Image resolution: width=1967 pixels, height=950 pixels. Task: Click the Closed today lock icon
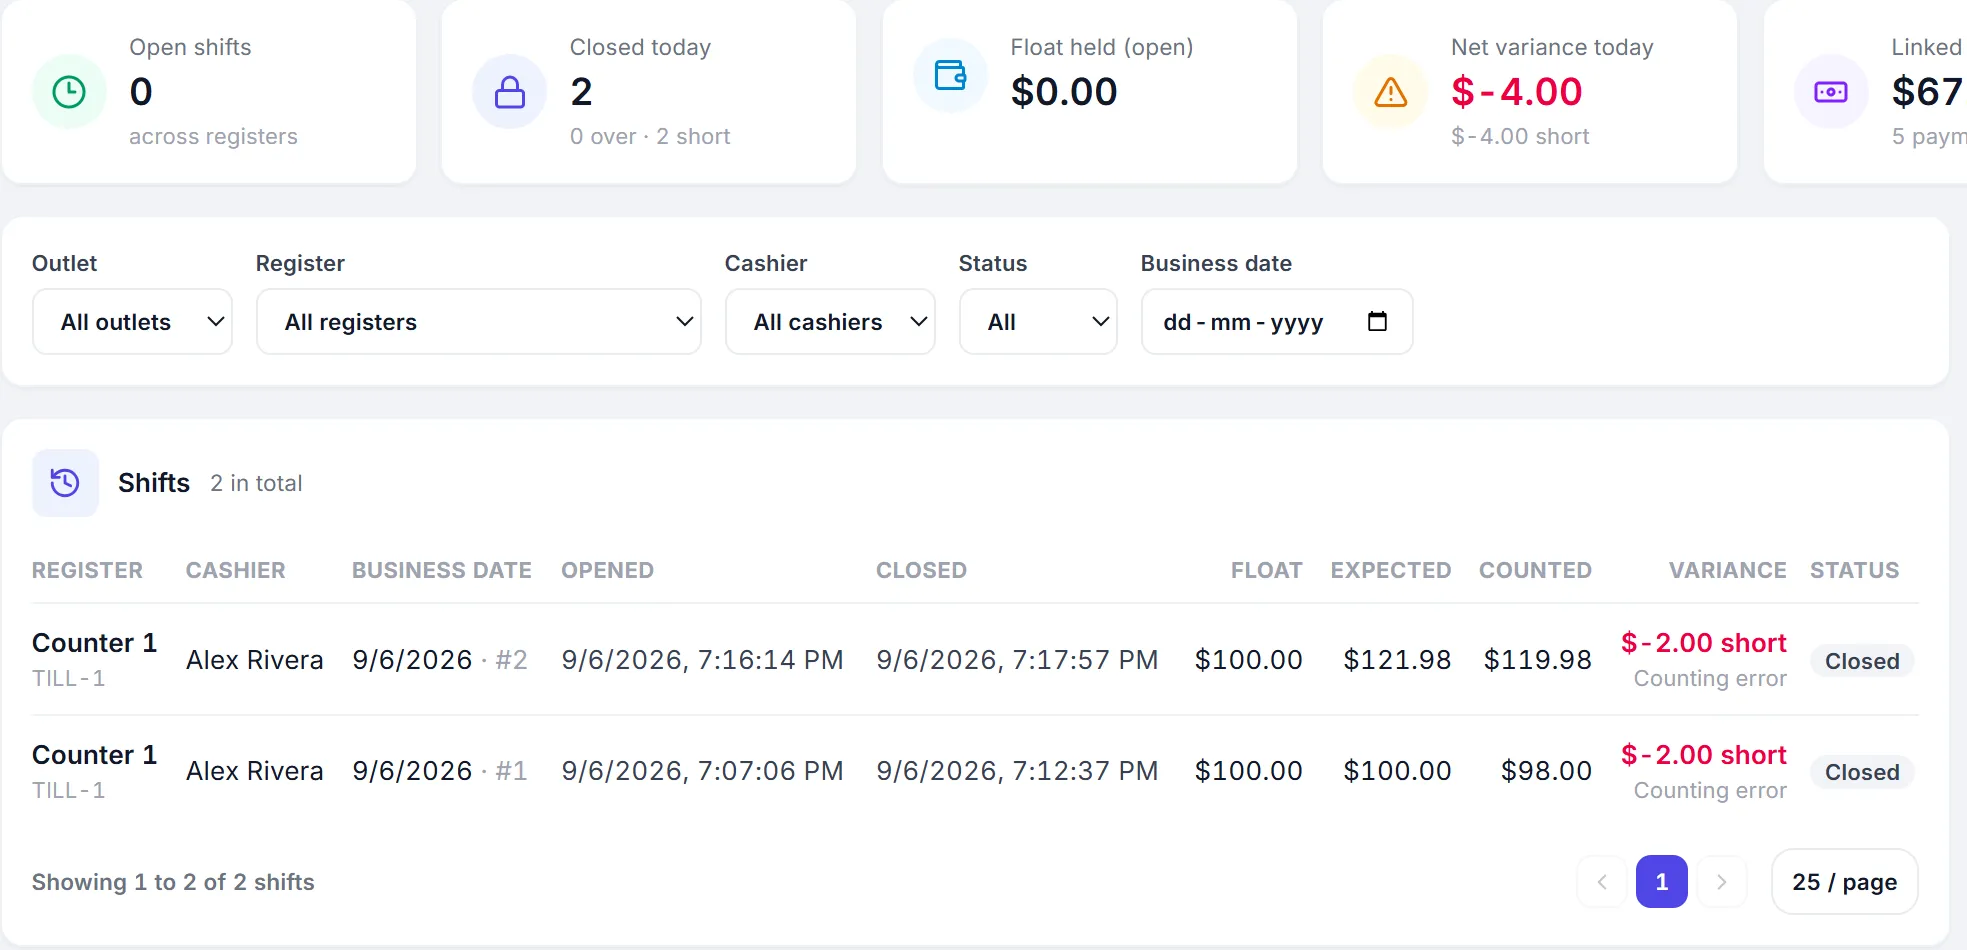pos(510,92)
